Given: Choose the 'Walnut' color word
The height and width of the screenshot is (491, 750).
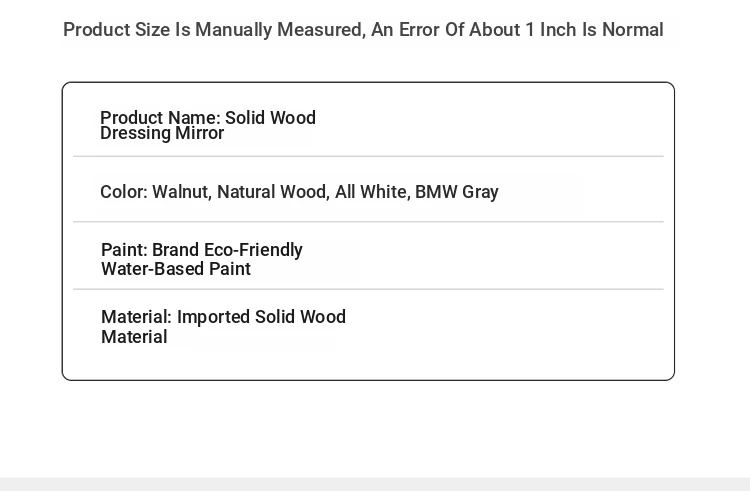Looking at the screenshot, I should pos(181,192).
